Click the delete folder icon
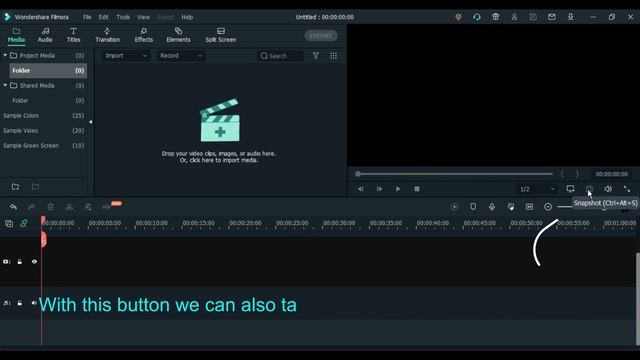 pyautogui.click(x=36, y=187)
